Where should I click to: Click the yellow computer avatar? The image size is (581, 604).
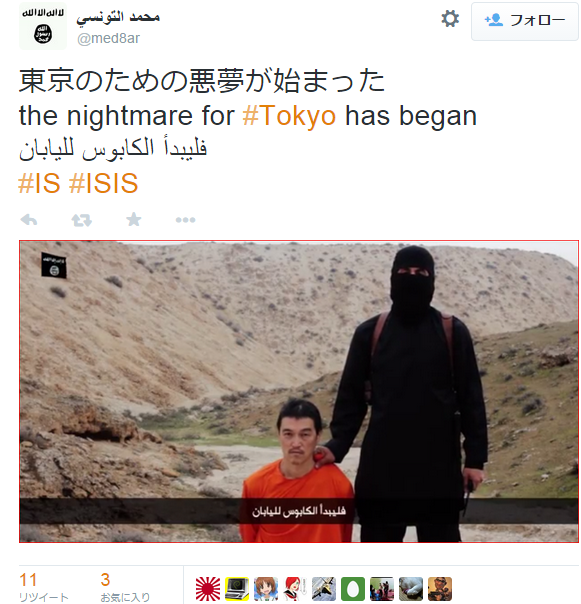237,589
